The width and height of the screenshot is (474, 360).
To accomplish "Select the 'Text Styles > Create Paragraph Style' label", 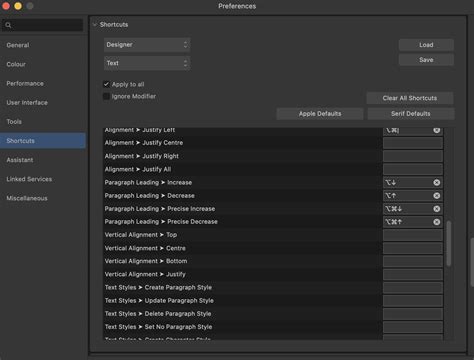I will click(x=158, y=287).
